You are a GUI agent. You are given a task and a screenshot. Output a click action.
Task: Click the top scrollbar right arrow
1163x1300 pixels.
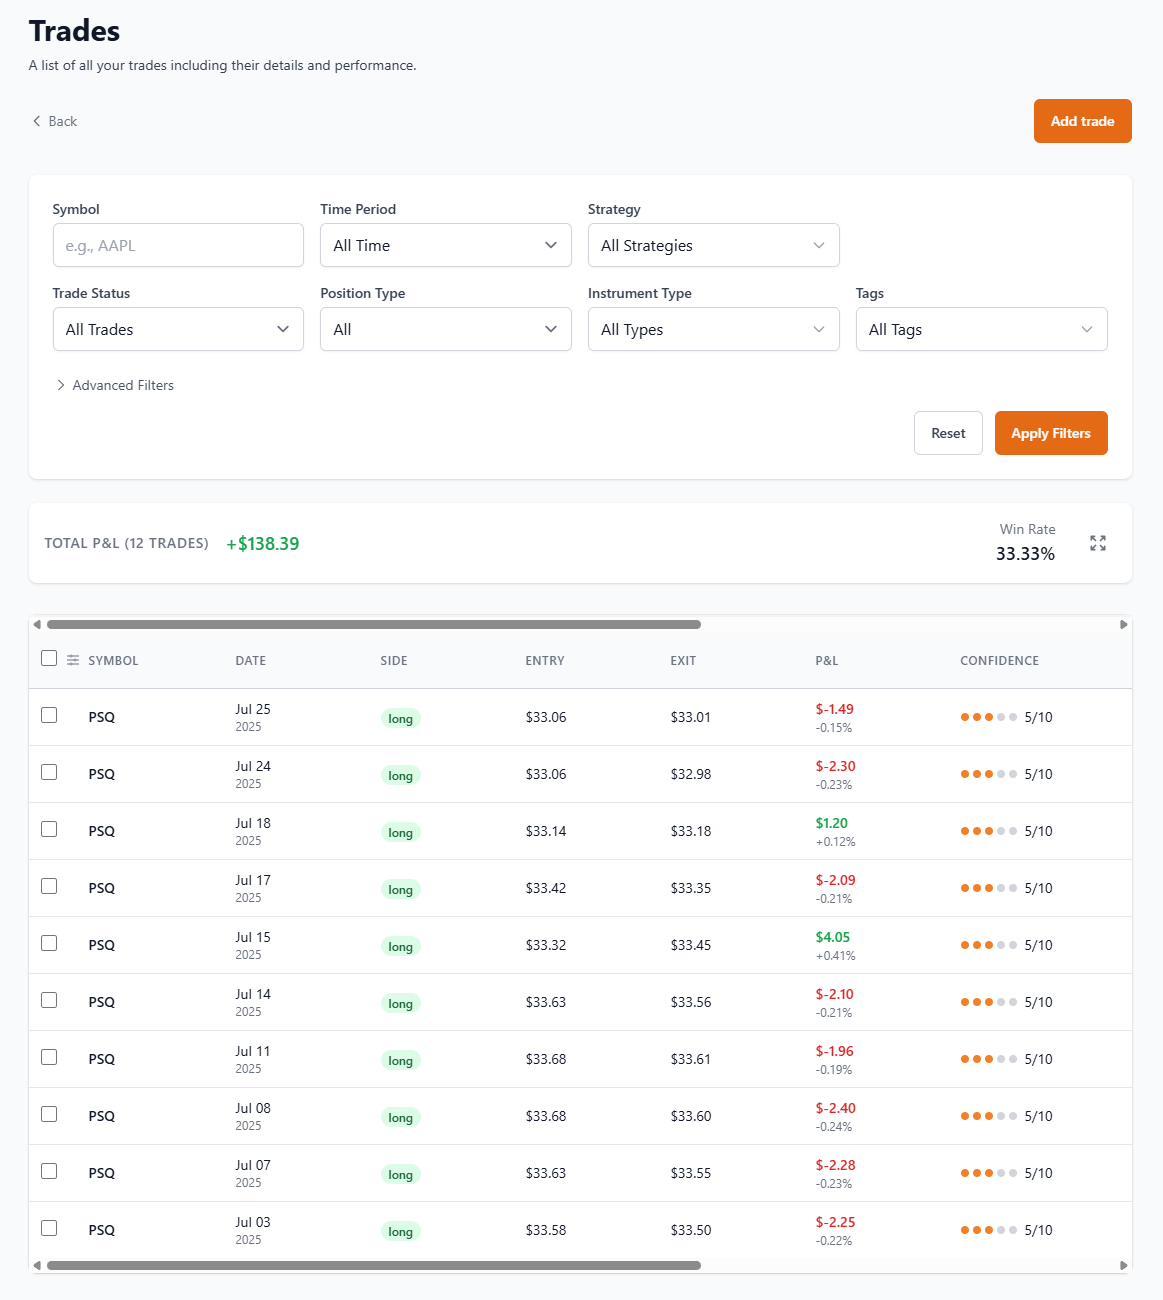pos(1123,625)
